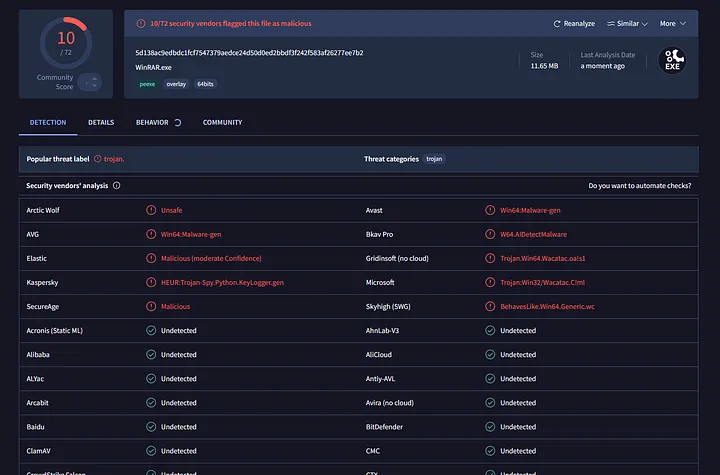Click the checkmark icon in Baidu row
This screenshot has height=475, width=720.
pyautogui.click(x=151, y=427)
